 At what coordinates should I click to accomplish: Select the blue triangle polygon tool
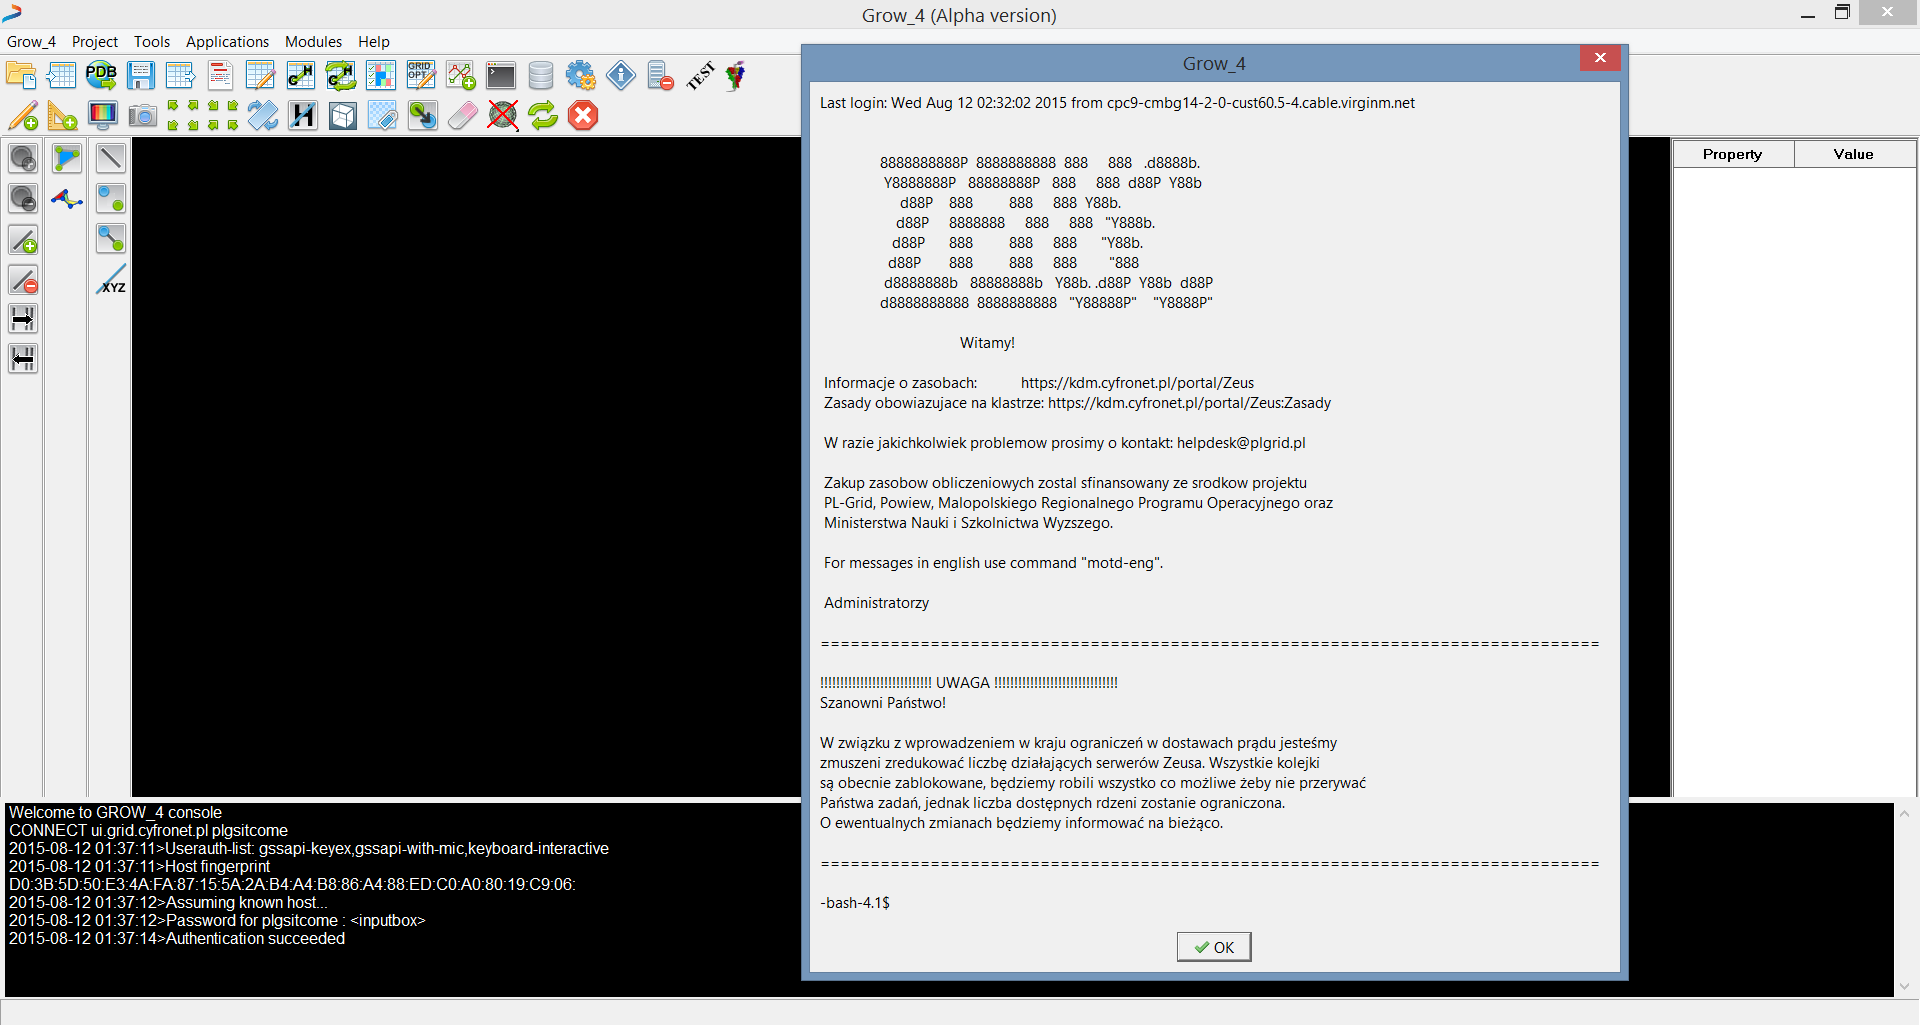point(67,159)
